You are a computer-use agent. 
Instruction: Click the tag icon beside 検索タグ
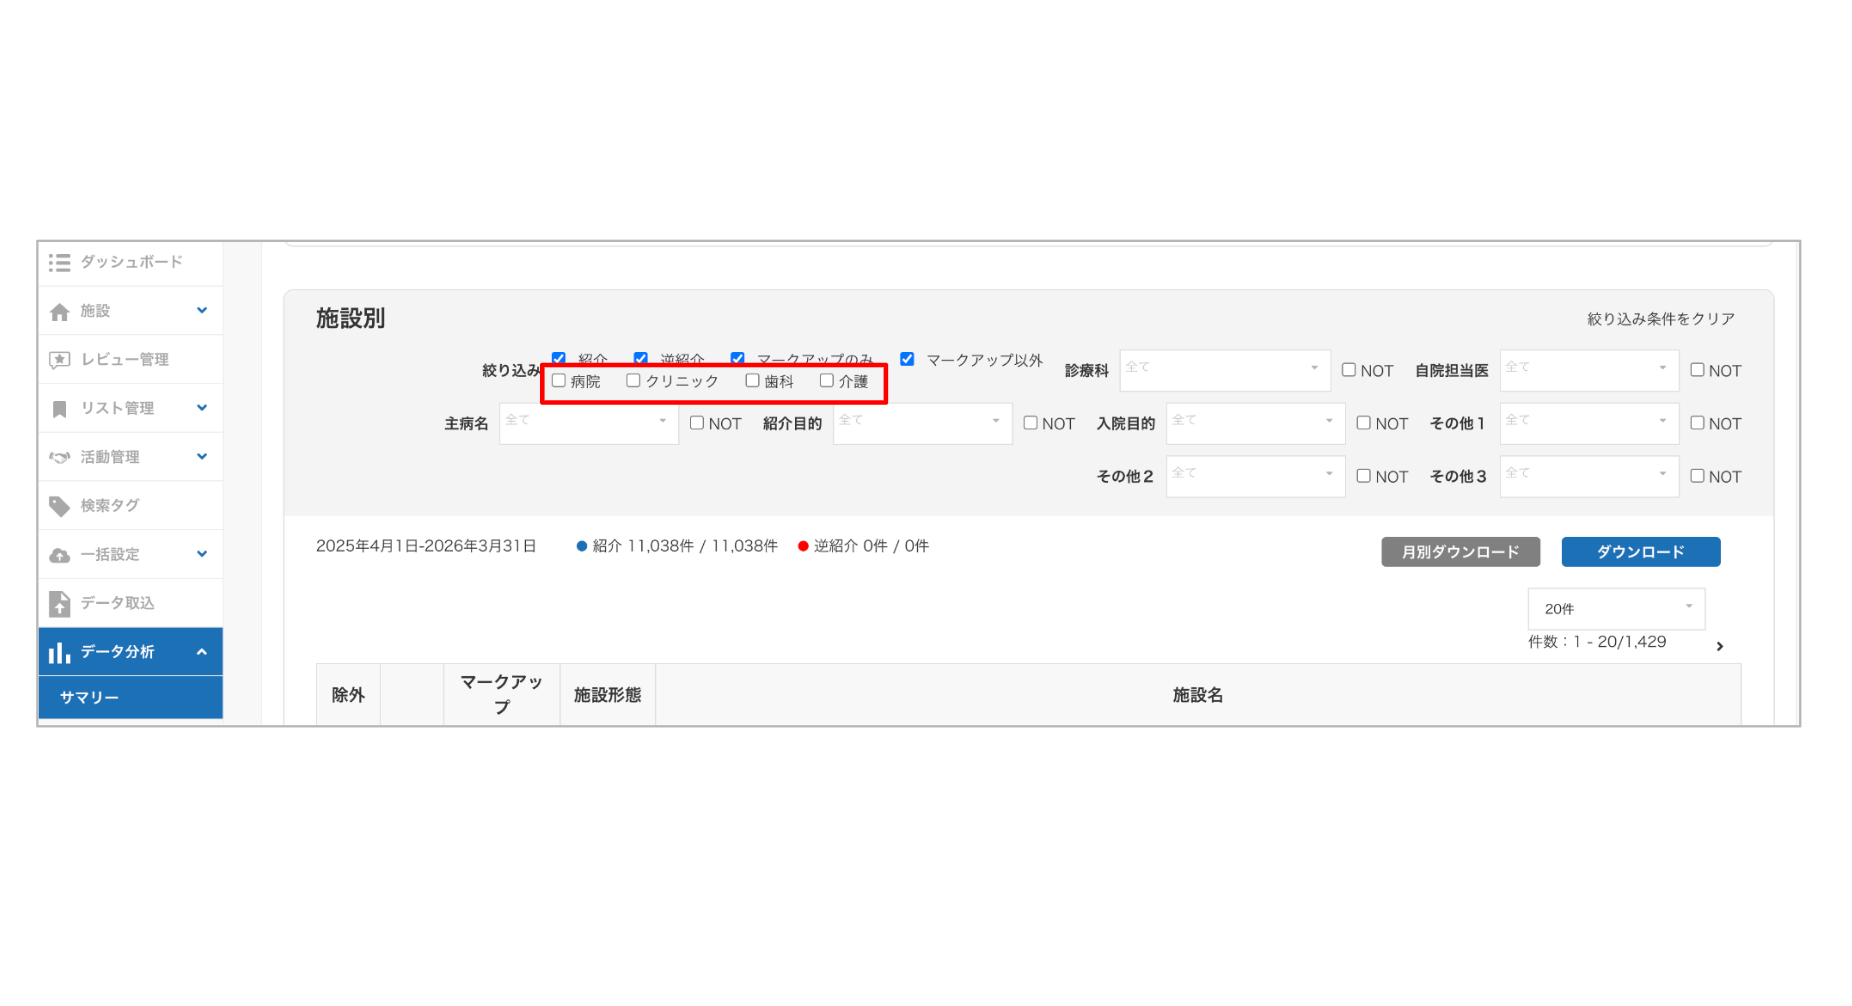pyautogui.click(x=59, y=505)
